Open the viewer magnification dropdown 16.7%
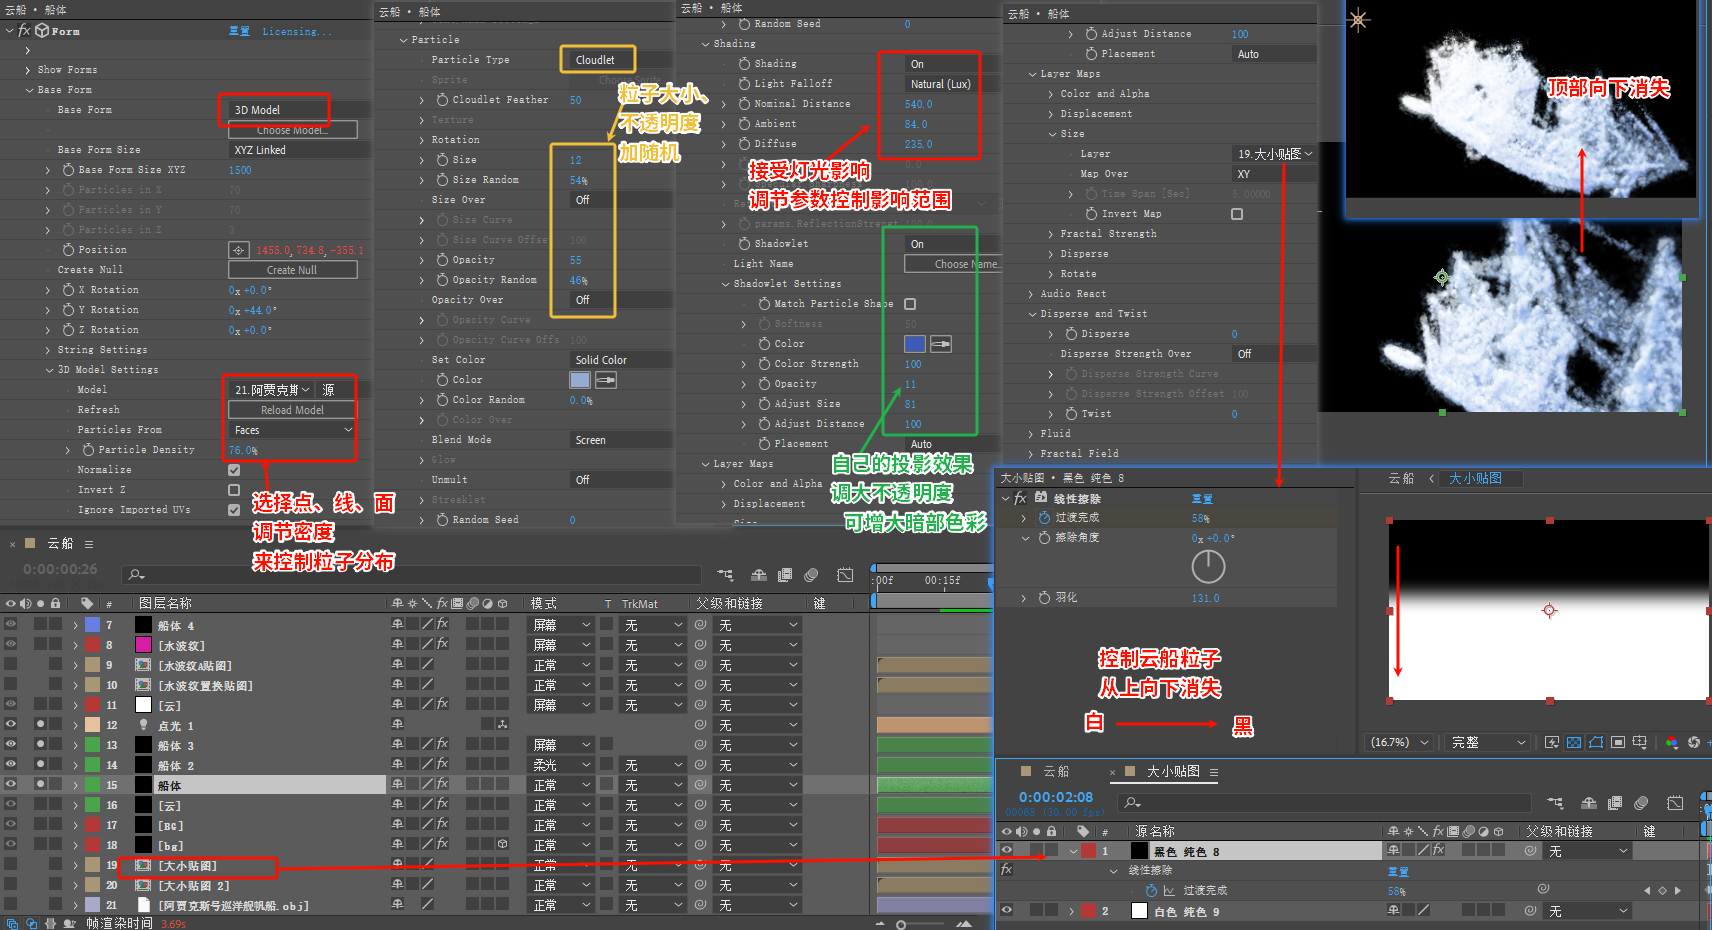The width and height of the screenshot is (1712, 930). pyautogui.click(x=1399, y=742)
